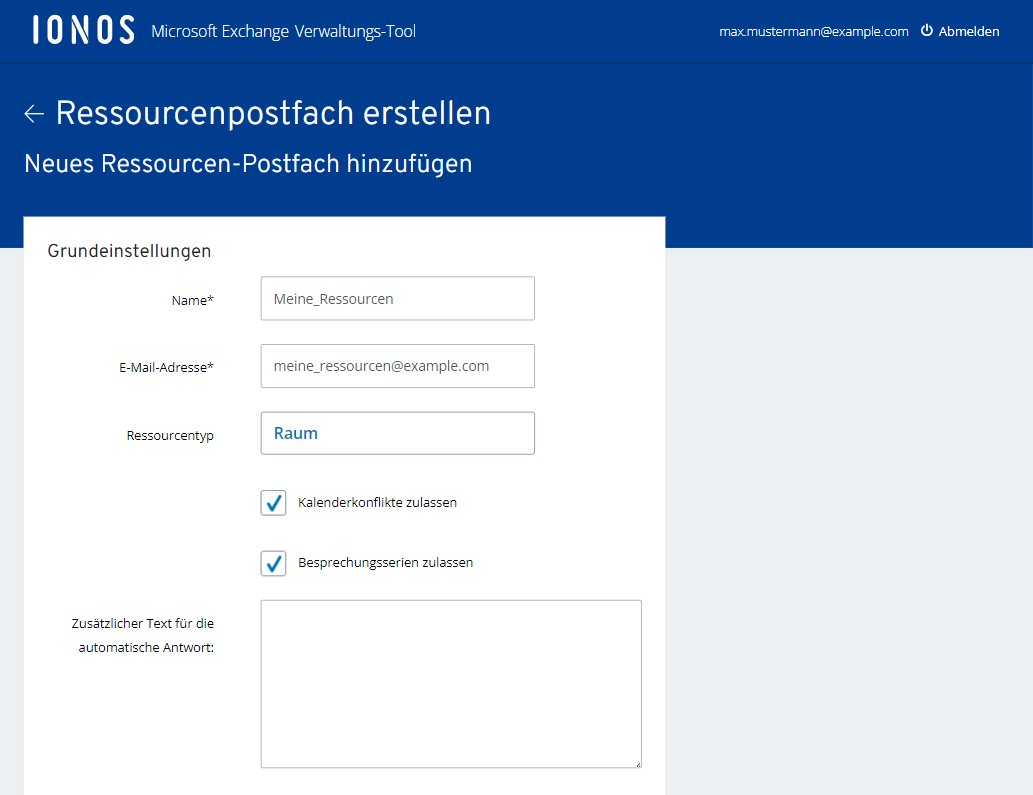Image resolution: width=1033 pixels, height=795 pixels.
Task: Click the Besprechungsserien zulassen label text
Action: click(385, 562)
